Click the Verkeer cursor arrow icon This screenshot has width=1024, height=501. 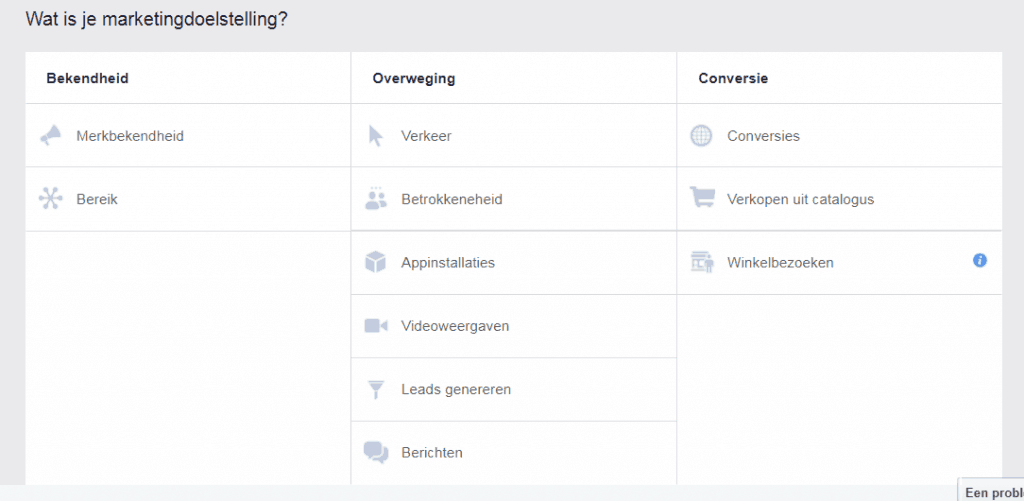tap(376, 136)
